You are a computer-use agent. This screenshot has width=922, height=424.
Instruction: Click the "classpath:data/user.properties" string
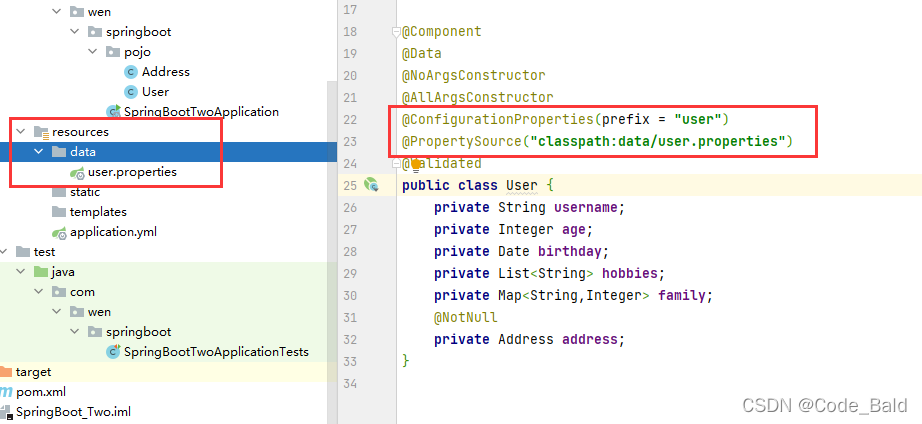(x=658, y=141)
